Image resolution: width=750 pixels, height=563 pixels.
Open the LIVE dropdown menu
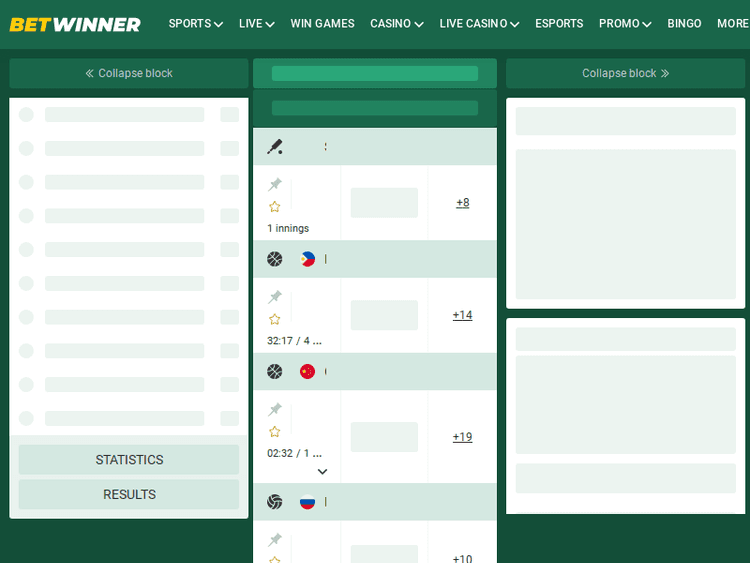click(x=256, y=24)
